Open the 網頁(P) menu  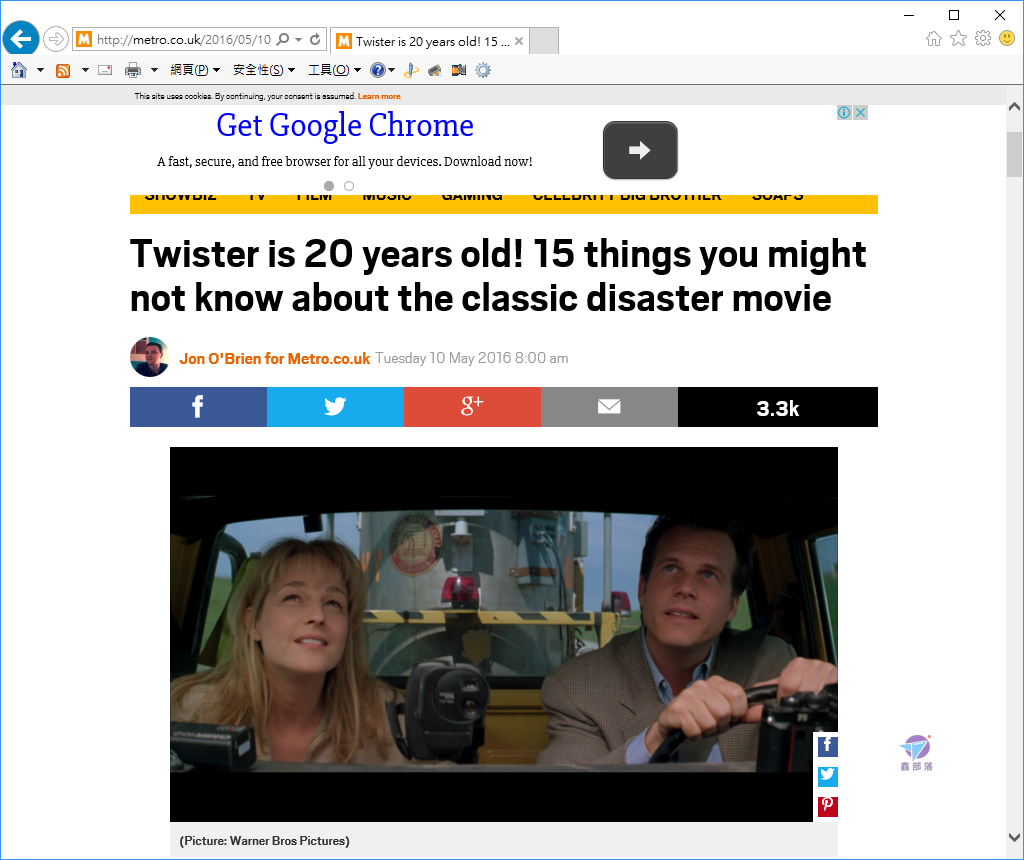(195, 70)
